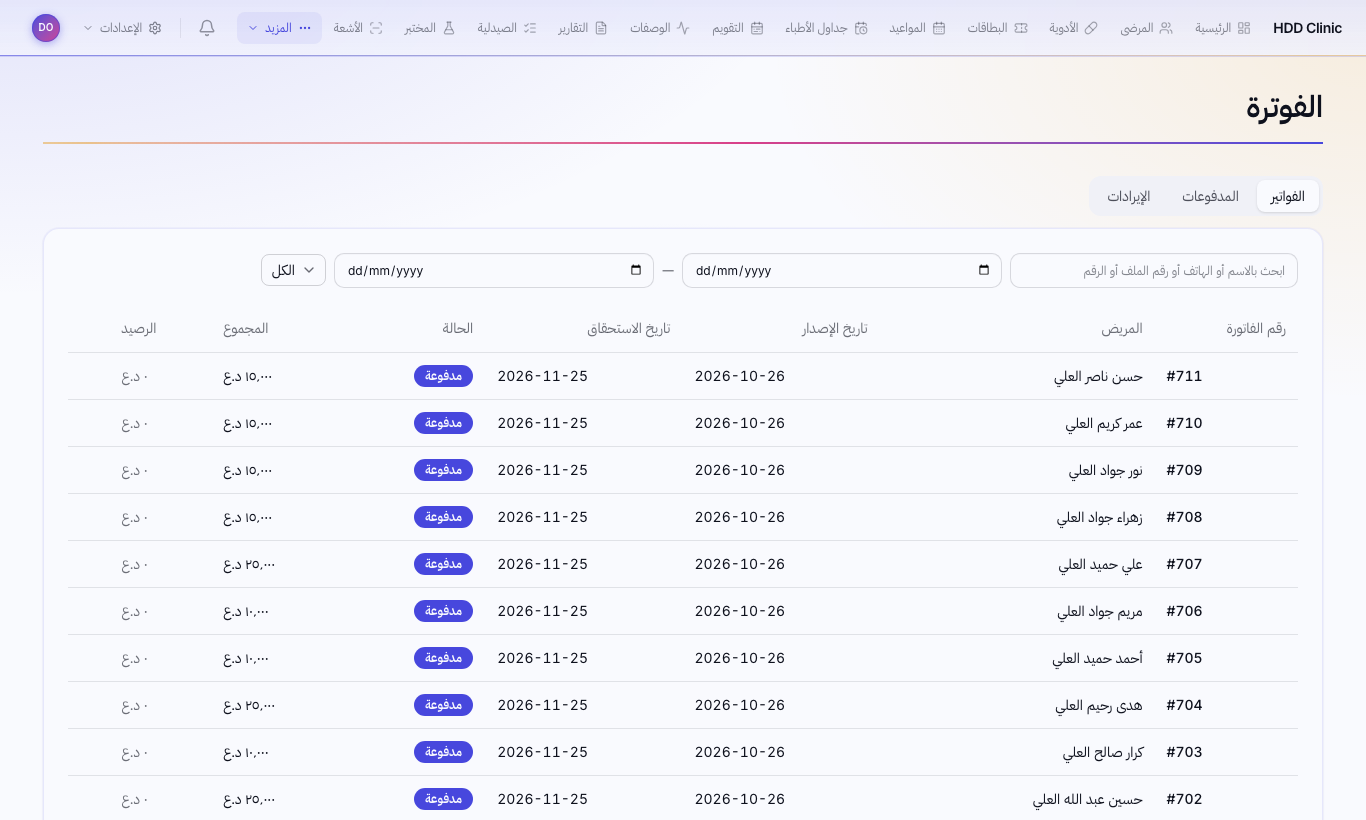Click the رقم الفاتورة column header
Screen dimensions: 1366x820
click(x=1256, y=328)
